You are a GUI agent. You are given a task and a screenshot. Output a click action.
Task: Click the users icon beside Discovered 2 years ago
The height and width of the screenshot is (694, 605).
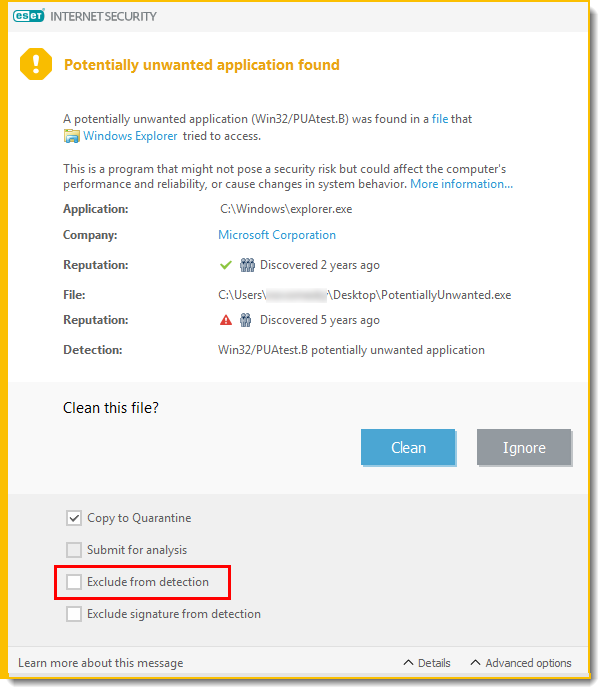(247, 265)
